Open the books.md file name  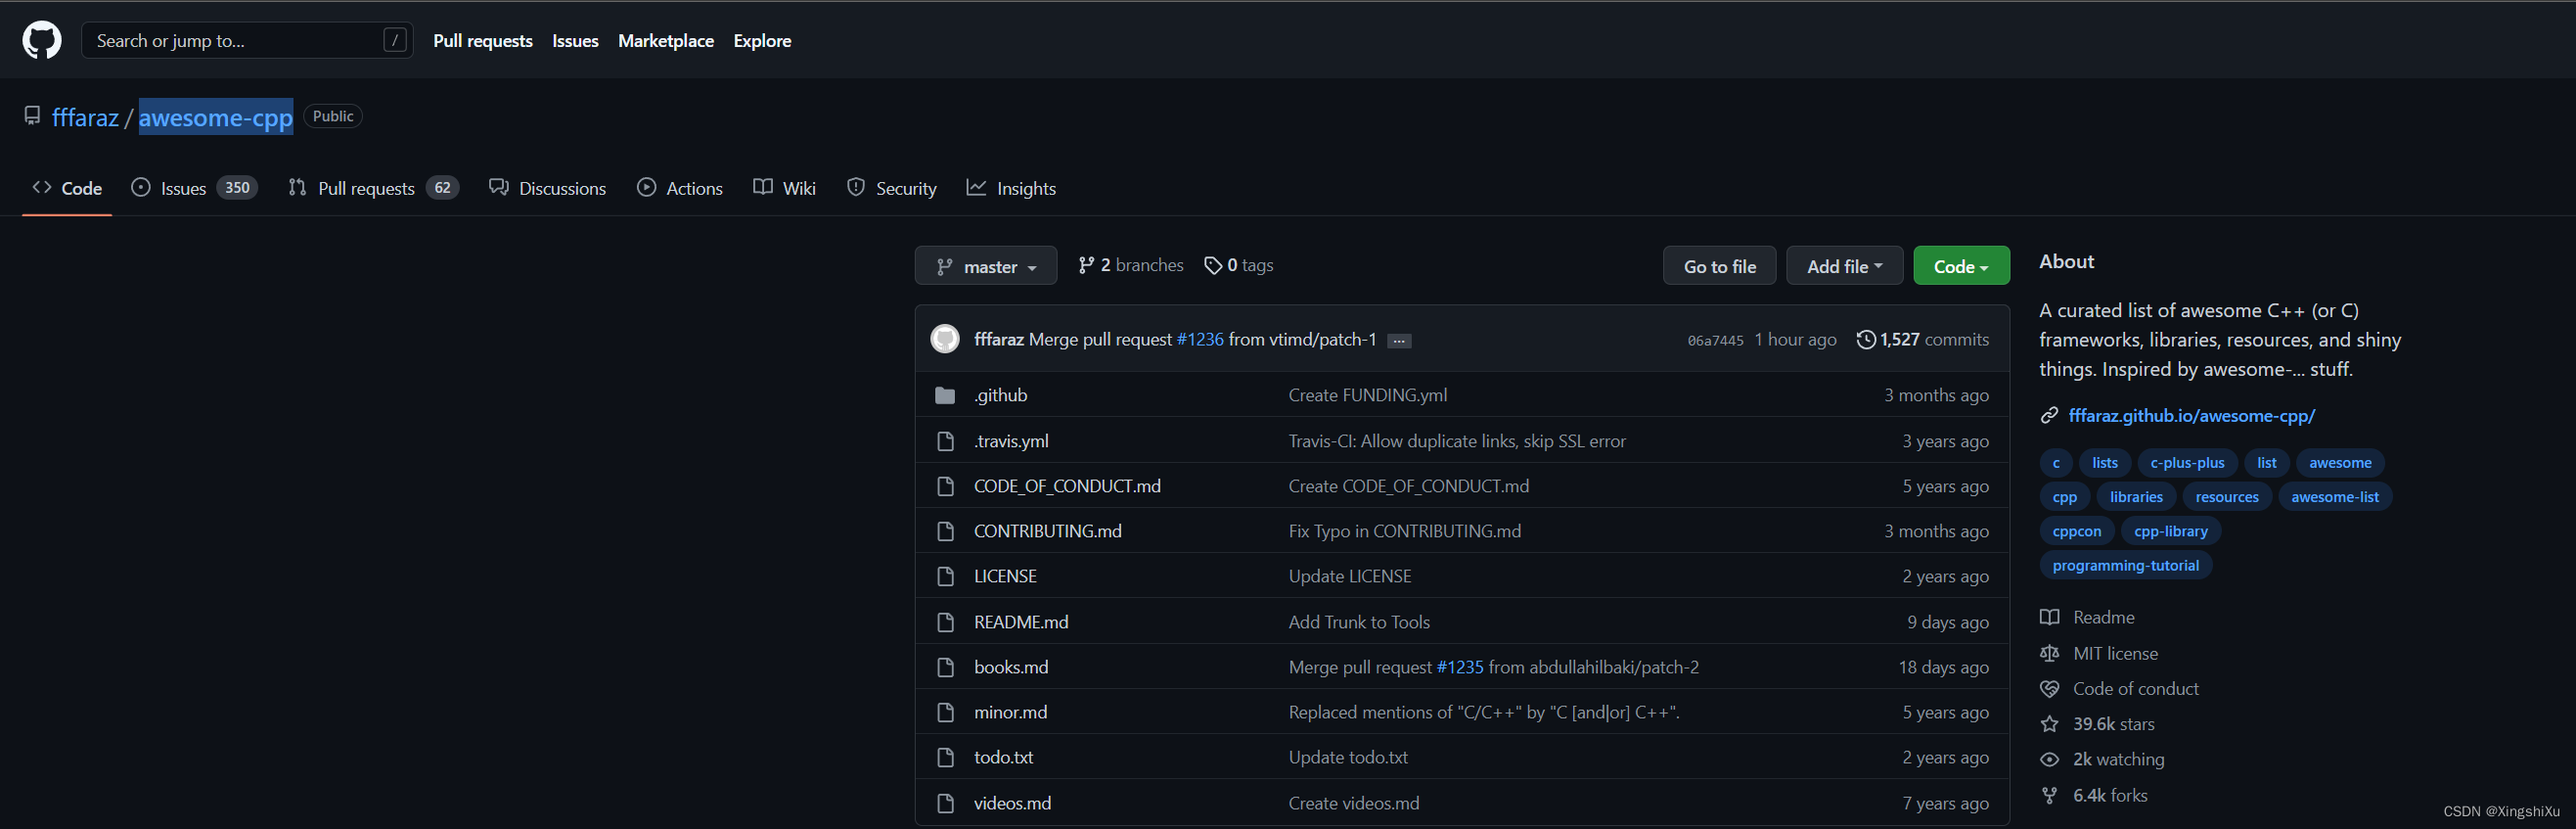click(x=1011, y=667)
